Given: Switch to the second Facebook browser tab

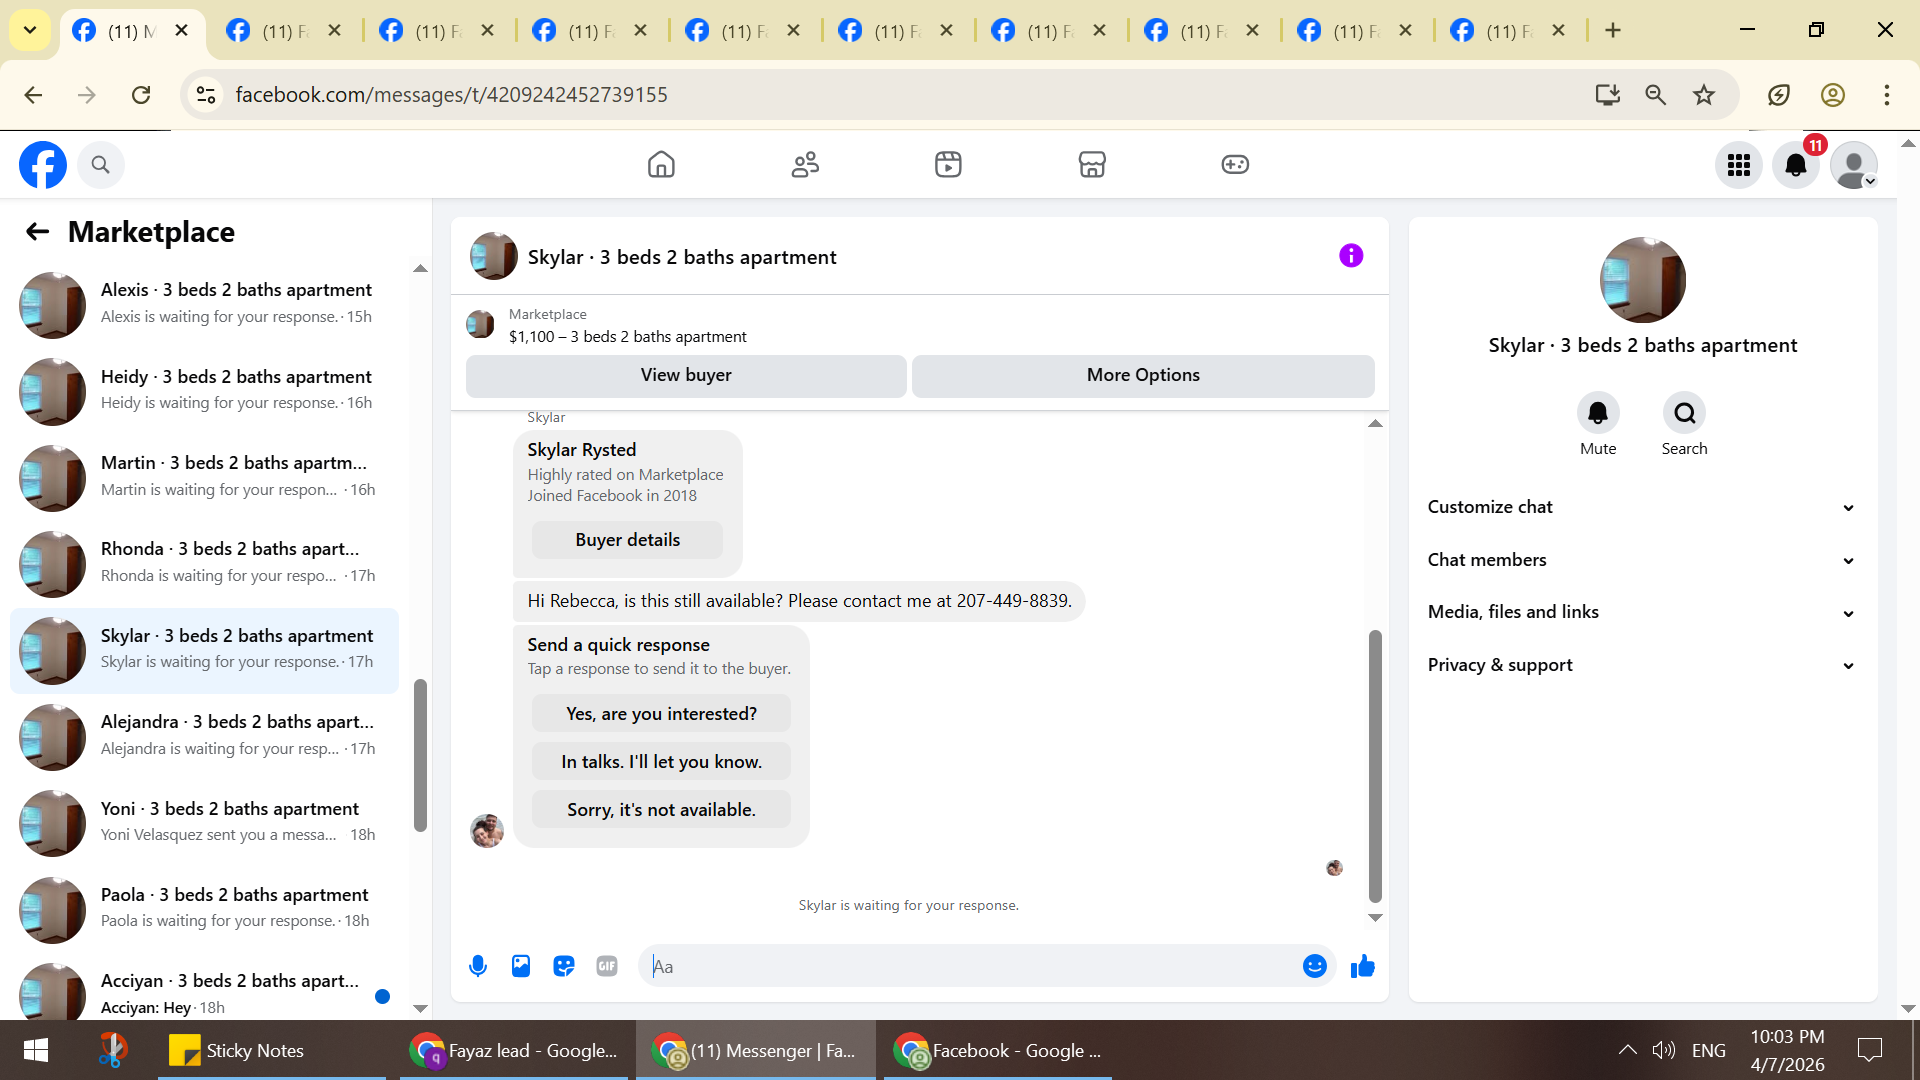Looking at the screenshot, I should click(285, 31).
